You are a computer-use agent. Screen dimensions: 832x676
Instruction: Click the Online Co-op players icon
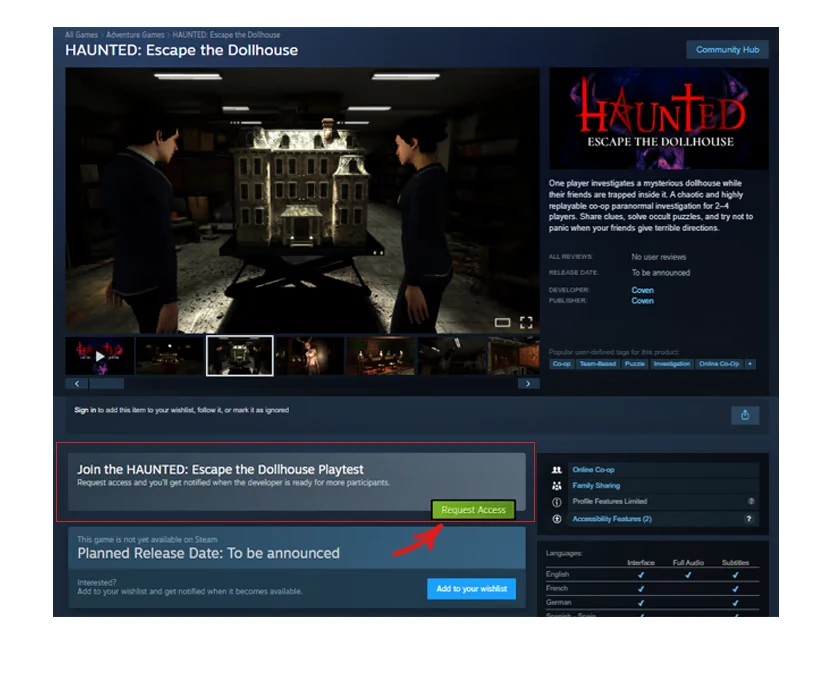(x=557, y=470)
